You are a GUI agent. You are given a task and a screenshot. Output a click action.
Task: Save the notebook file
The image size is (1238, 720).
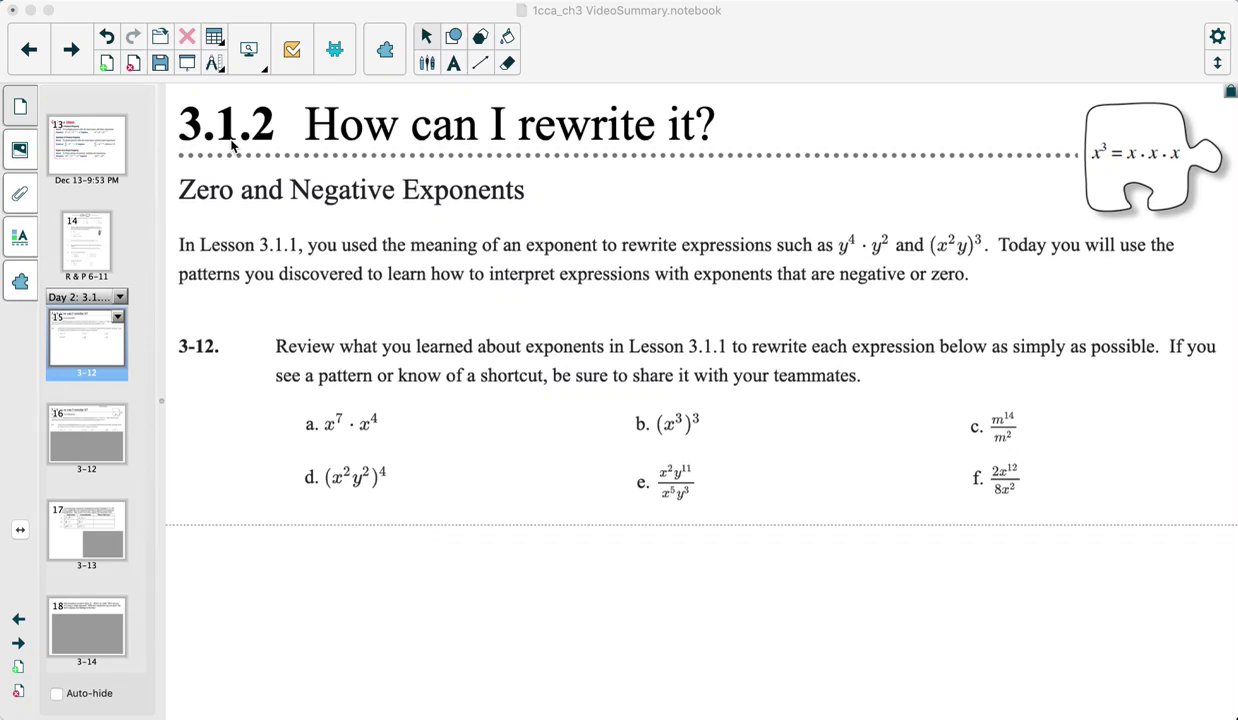pos(160,63)
